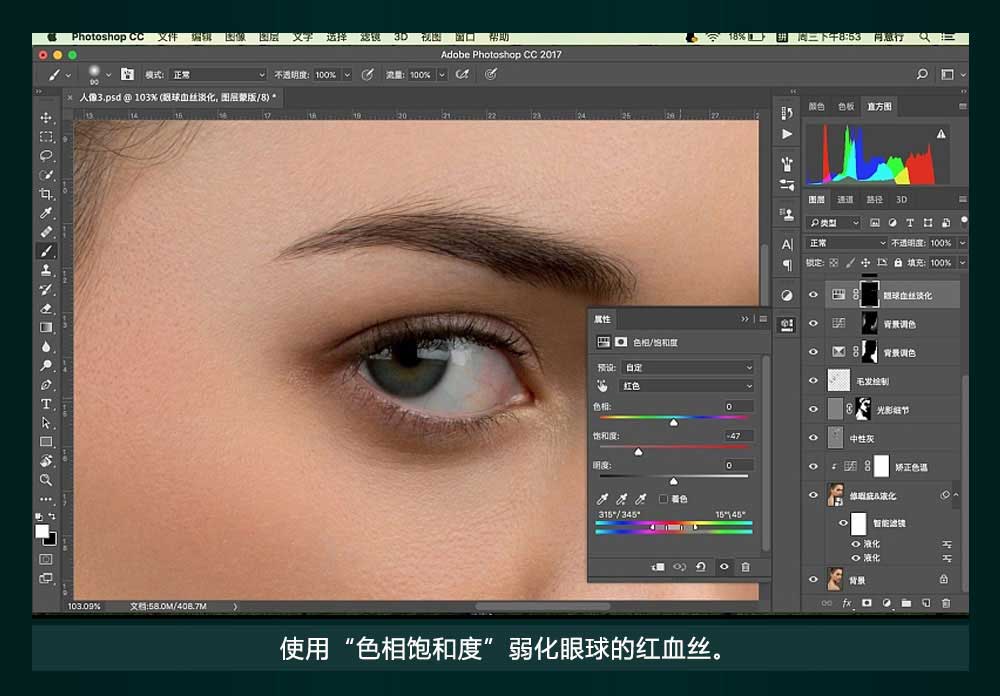Activate the Zoom tool in toolbar
Image resolution: width=1000 pixels, height=696 pixels.
(46, 480)
